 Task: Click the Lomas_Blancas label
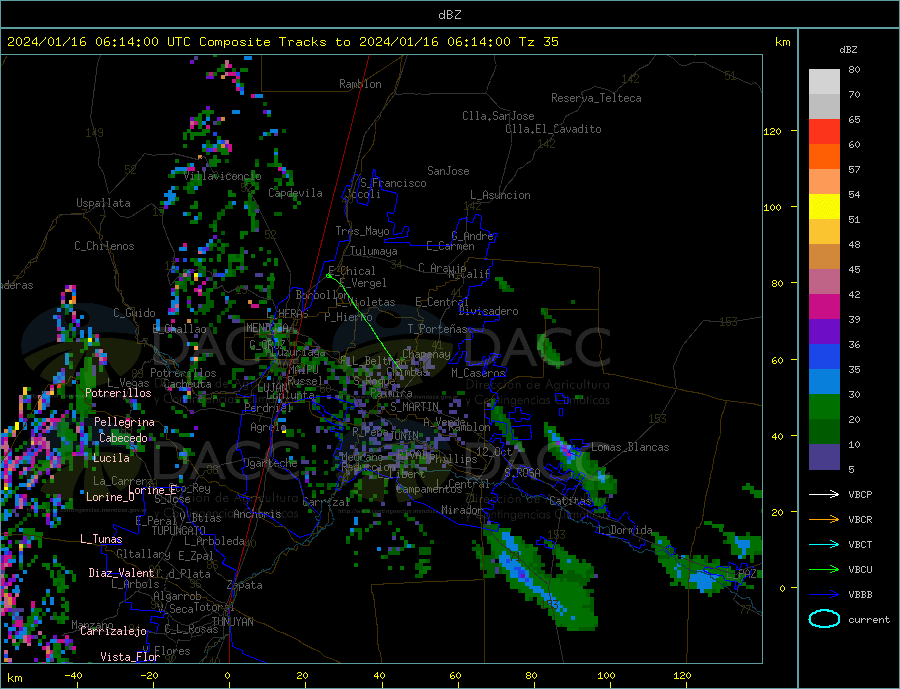tap(630, 447)
